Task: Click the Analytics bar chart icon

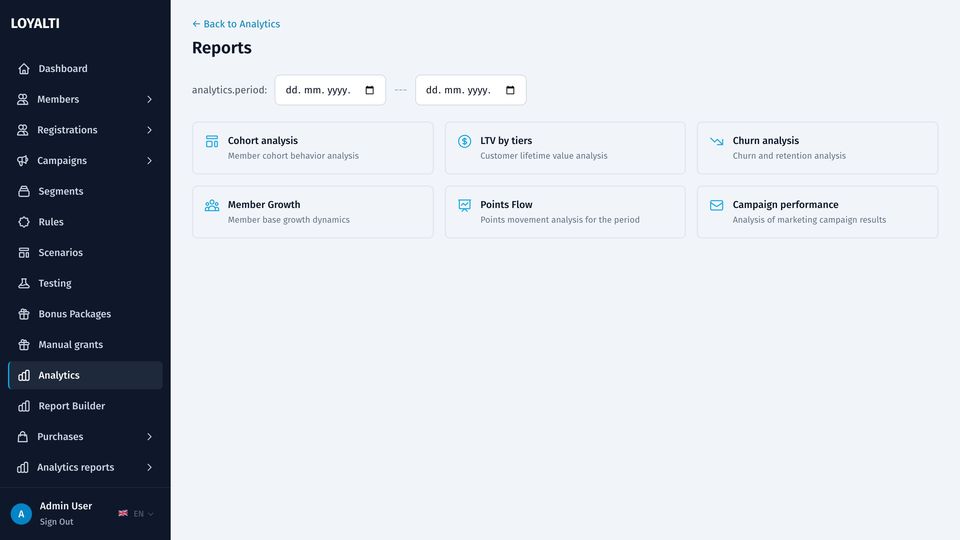Action: point(24,375)
